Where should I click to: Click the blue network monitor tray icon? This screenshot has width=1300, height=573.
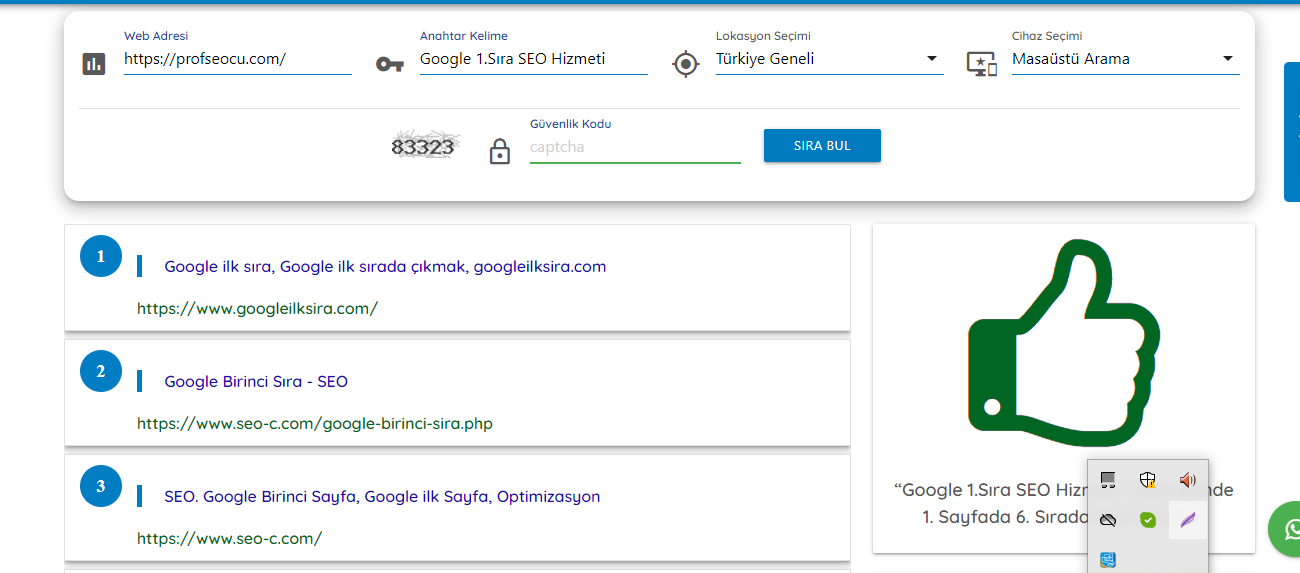click(x=1107, y=560)
